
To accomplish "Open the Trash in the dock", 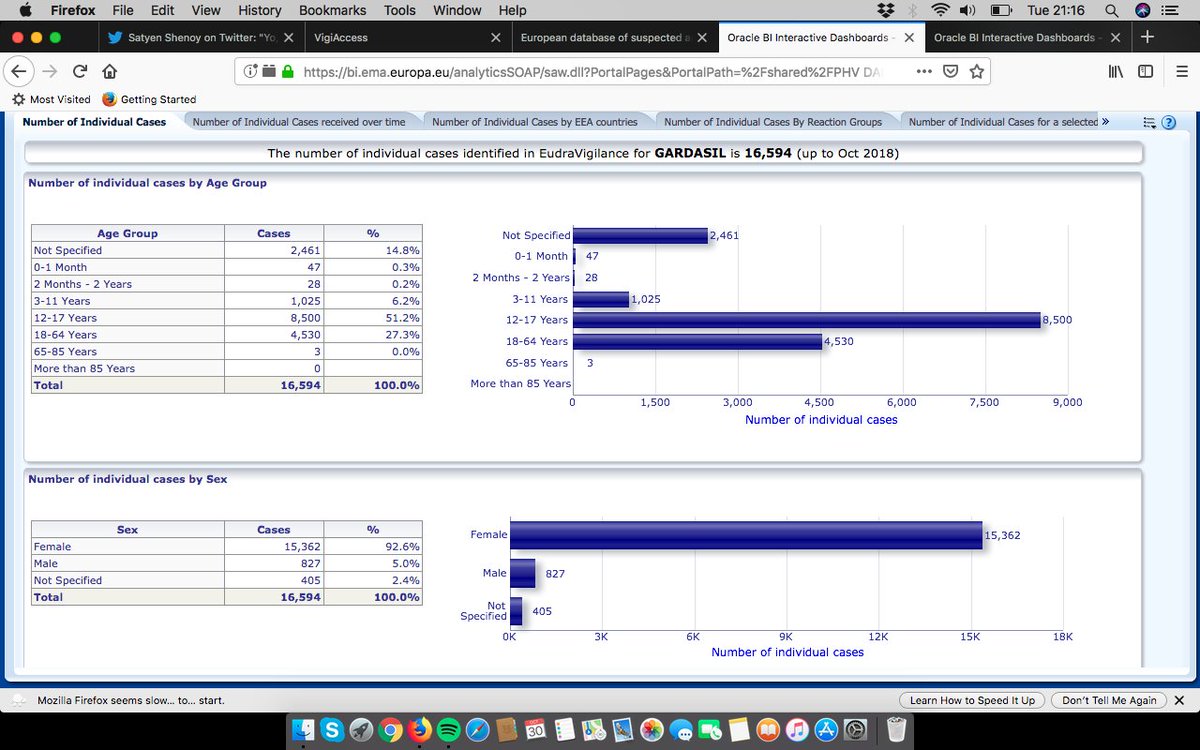I will [896, 730].
